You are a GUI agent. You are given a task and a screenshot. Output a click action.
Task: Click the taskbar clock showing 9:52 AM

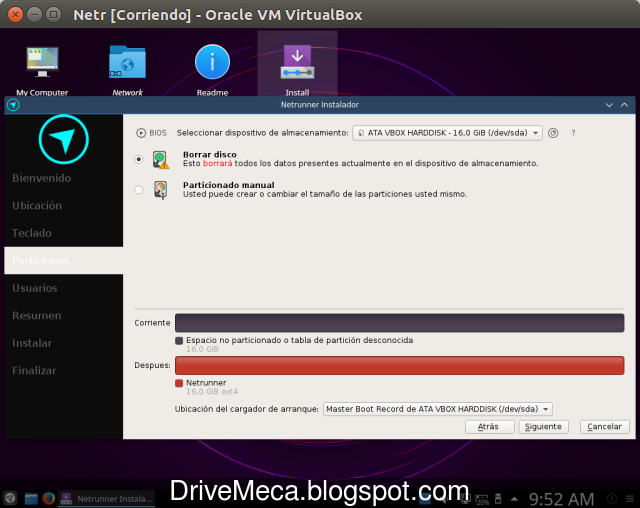coord(561,499)
